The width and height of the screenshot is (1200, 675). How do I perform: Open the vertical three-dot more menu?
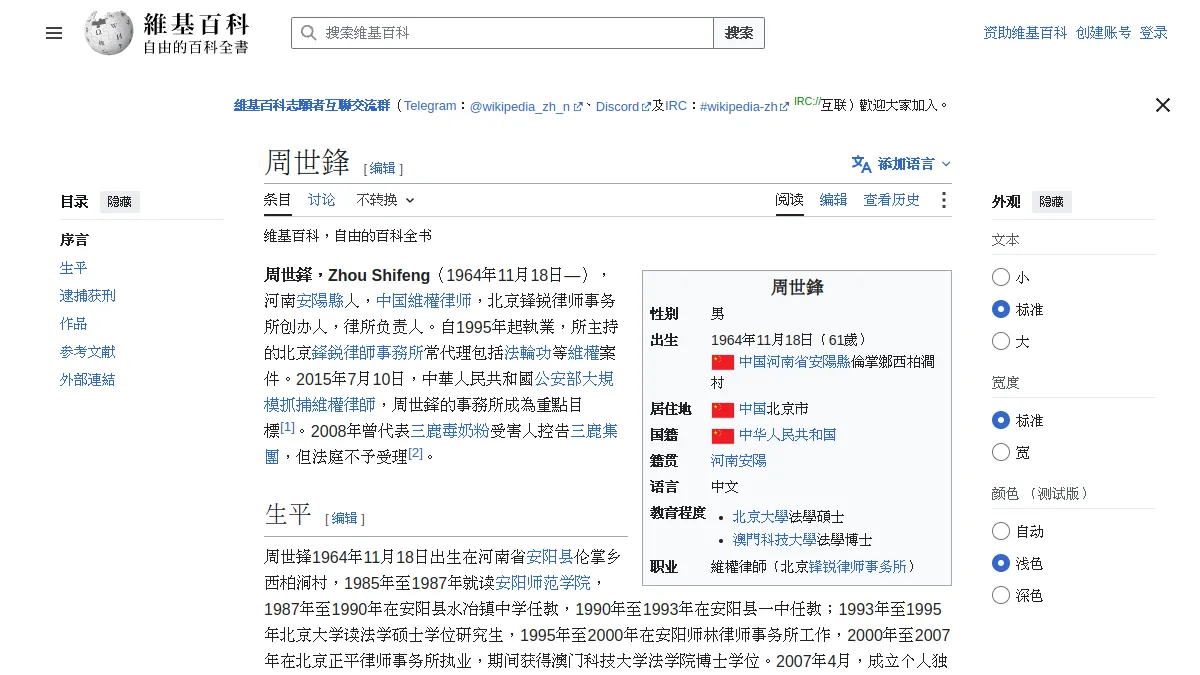[943, 200]
